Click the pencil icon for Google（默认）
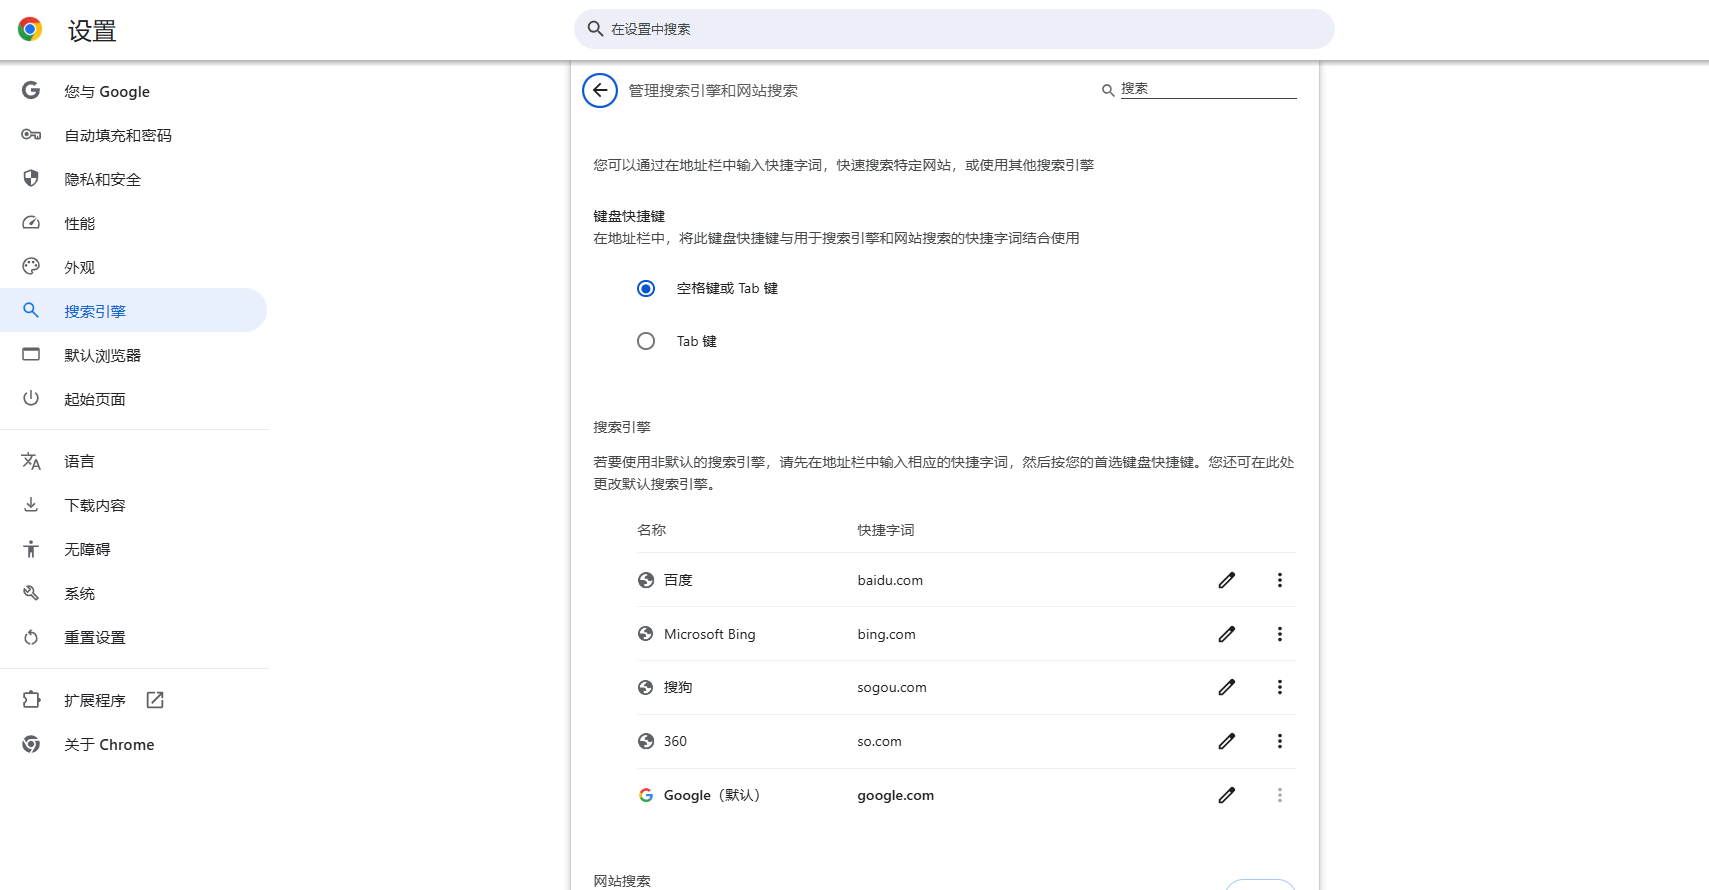The width and height of the screenshot is (1709, 890). [x=1227, y=795]
